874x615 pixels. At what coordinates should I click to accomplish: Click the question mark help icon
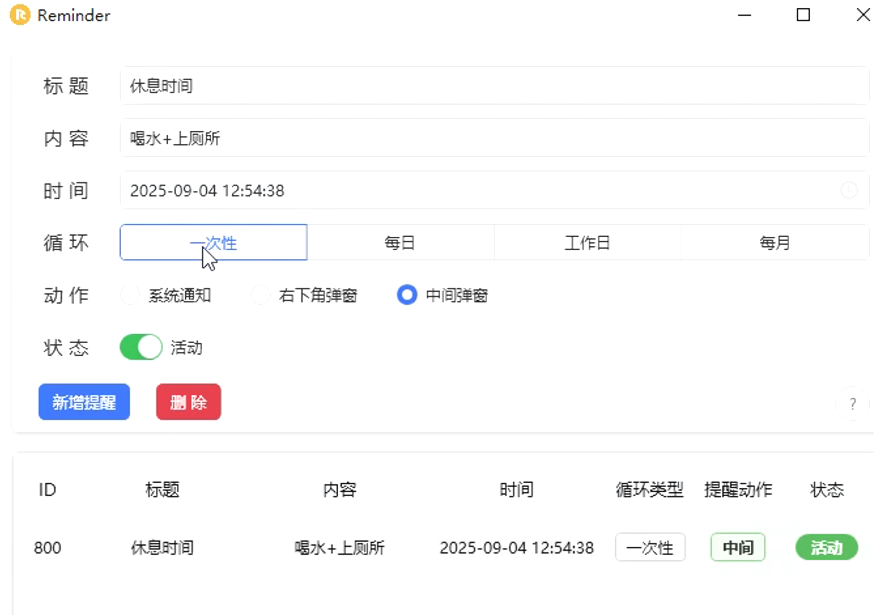coord(852,404)
